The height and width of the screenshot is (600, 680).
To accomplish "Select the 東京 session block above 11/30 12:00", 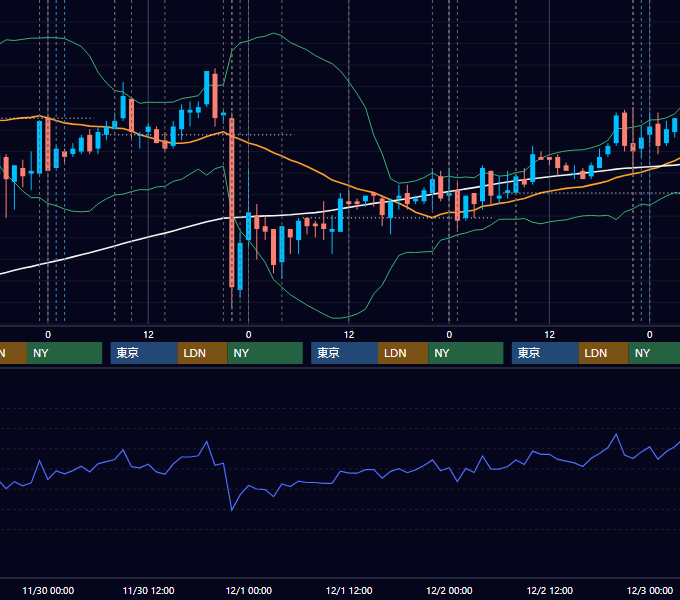I will (144, 353).
